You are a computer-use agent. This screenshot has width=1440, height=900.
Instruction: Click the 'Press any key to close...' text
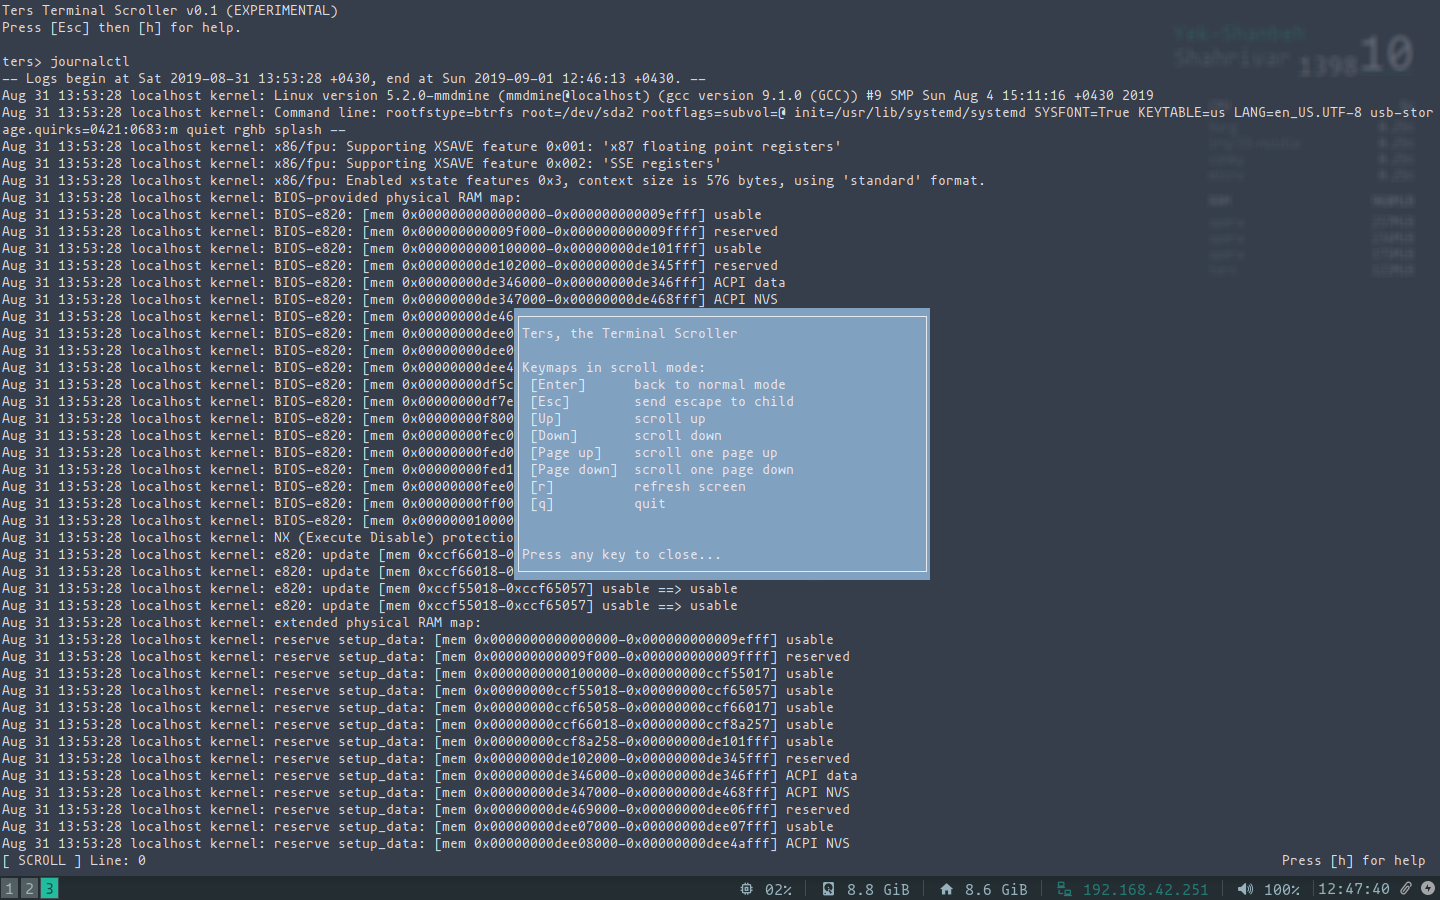tap(621, 554)
